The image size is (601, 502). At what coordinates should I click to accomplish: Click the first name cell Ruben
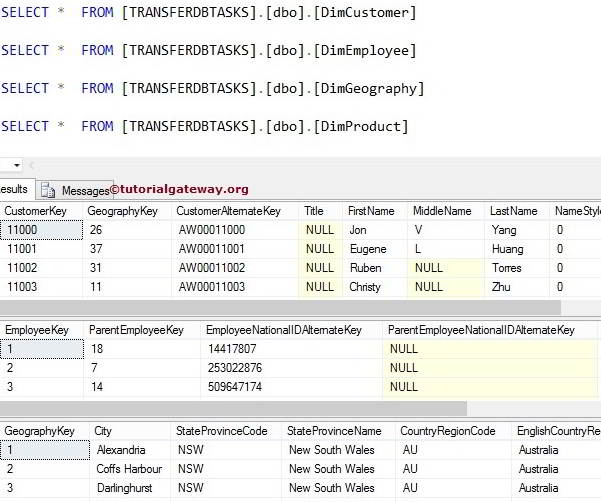pyautogui.click(x=375, y=268)
